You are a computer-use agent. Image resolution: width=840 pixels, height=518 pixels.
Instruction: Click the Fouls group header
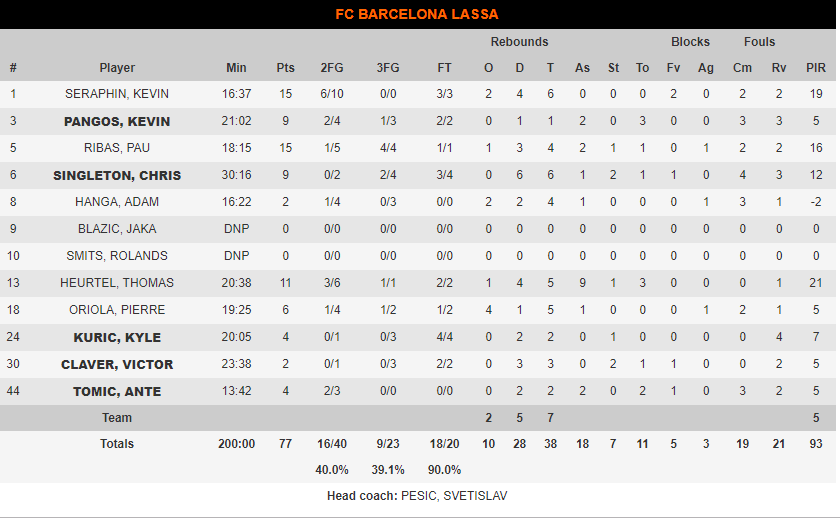[759, 42]
